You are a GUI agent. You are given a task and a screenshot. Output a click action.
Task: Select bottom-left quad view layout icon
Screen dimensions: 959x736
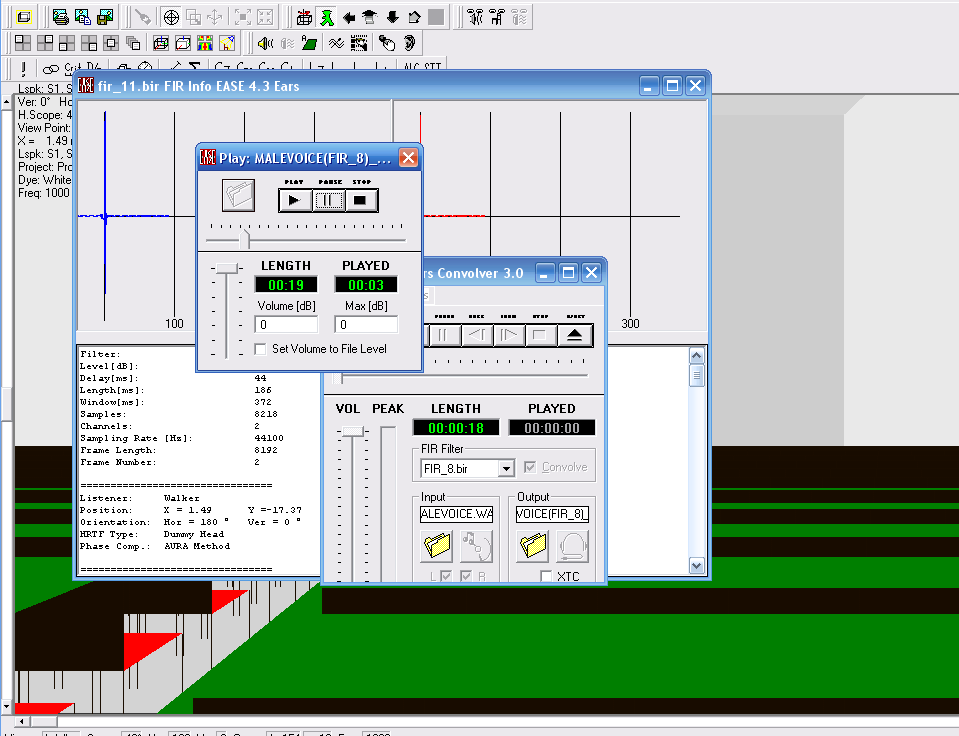point(67,43)
